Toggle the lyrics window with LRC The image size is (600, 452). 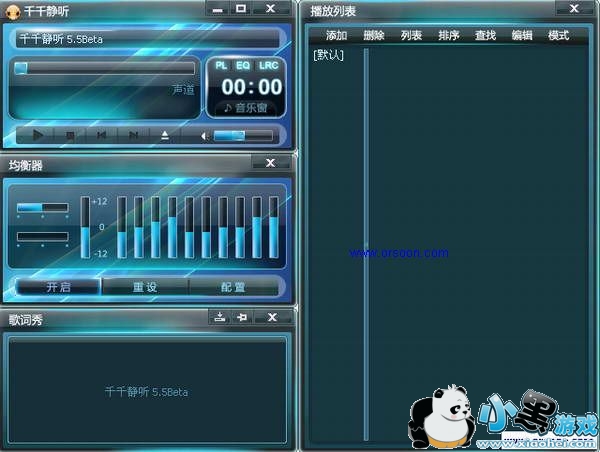[268, 65]
